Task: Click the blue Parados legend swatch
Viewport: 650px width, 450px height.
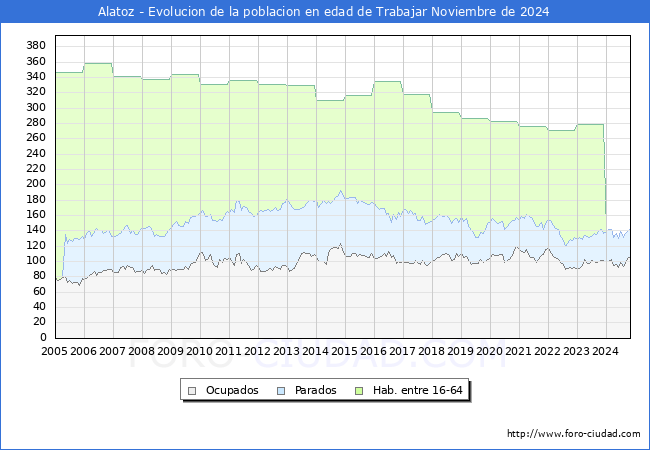Action: [281, 391]
